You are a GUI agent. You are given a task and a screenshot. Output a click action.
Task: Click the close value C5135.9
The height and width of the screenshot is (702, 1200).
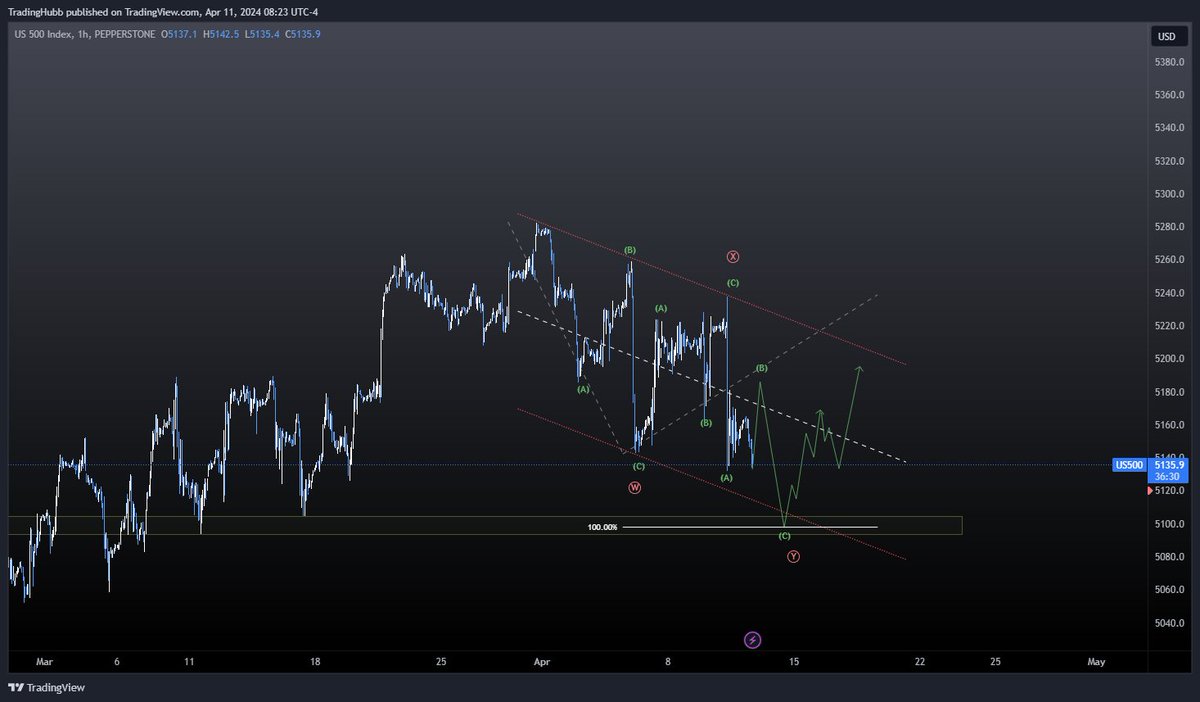pyautogui.click(x=303, y=34)
